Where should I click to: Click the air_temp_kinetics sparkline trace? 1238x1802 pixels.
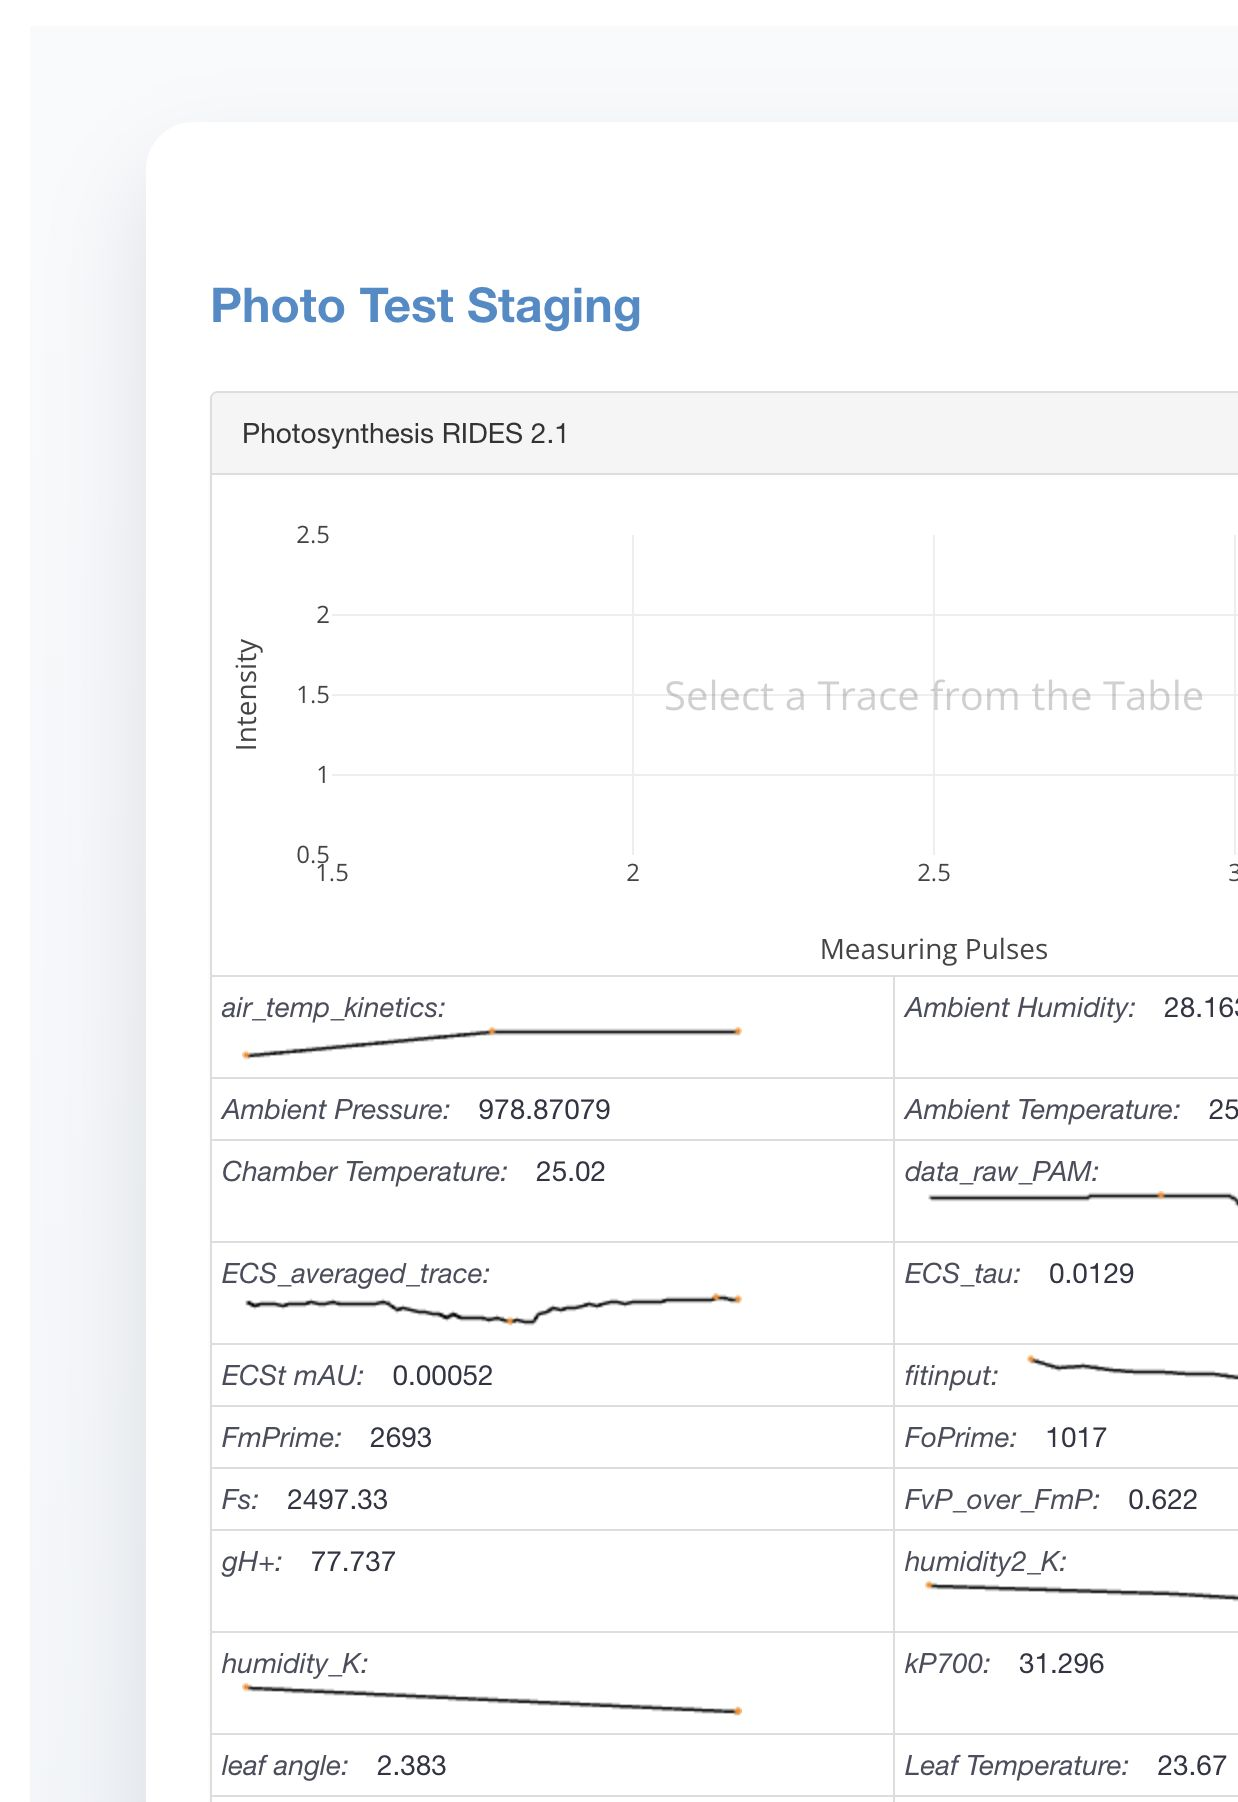pos(492,1043)
